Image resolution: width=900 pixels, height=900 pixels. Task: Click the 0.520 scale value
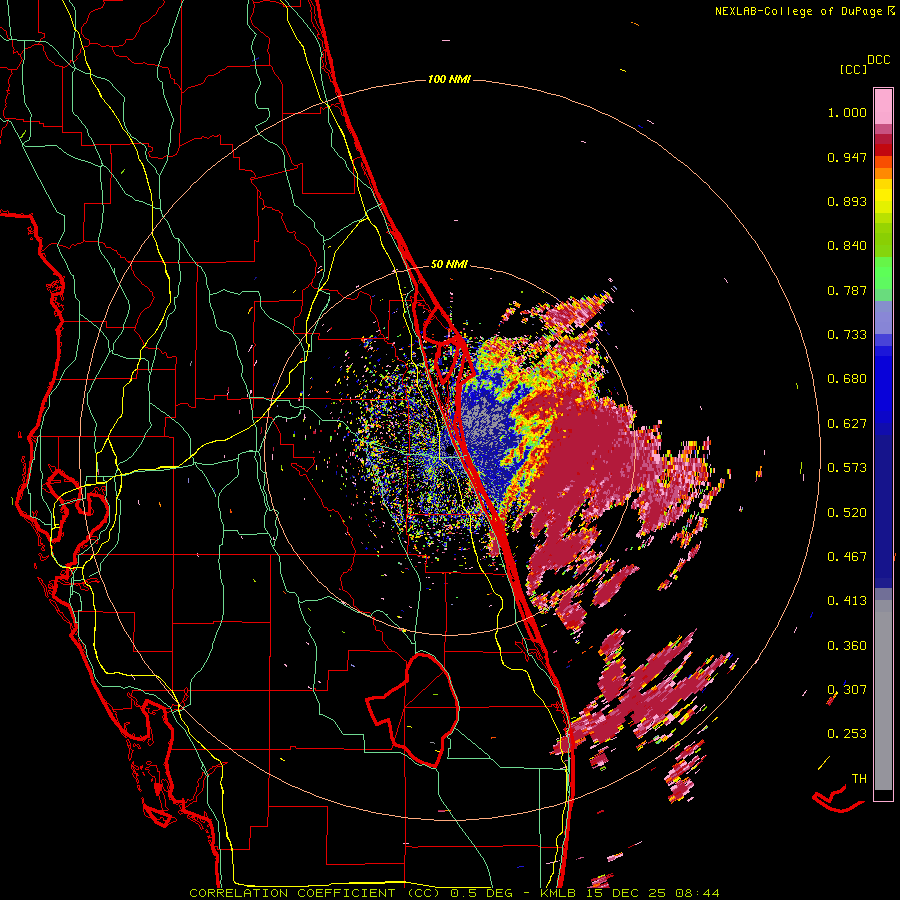coord(847,513)
